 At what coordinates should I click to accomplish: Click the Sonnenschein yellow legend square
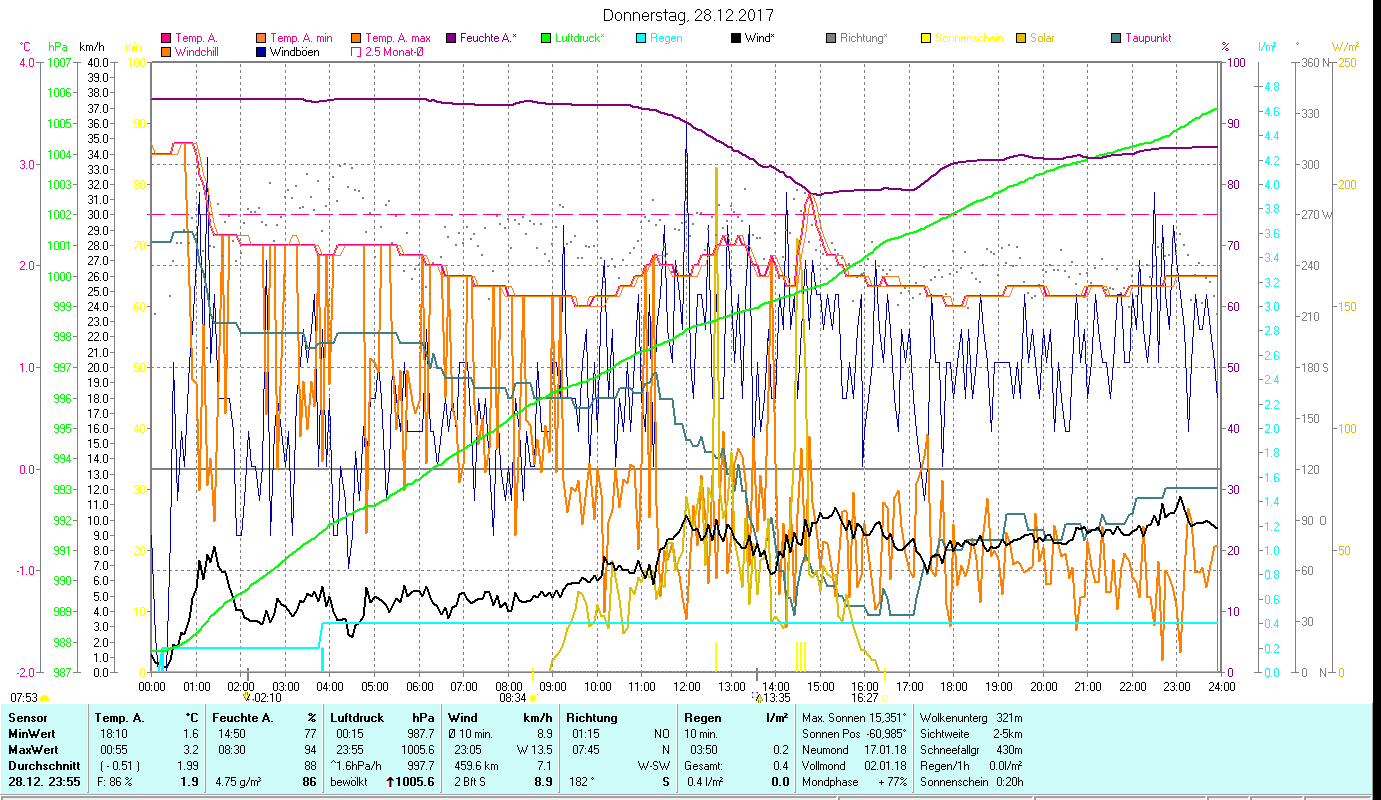pyautogui.click(x=926, y=38)
